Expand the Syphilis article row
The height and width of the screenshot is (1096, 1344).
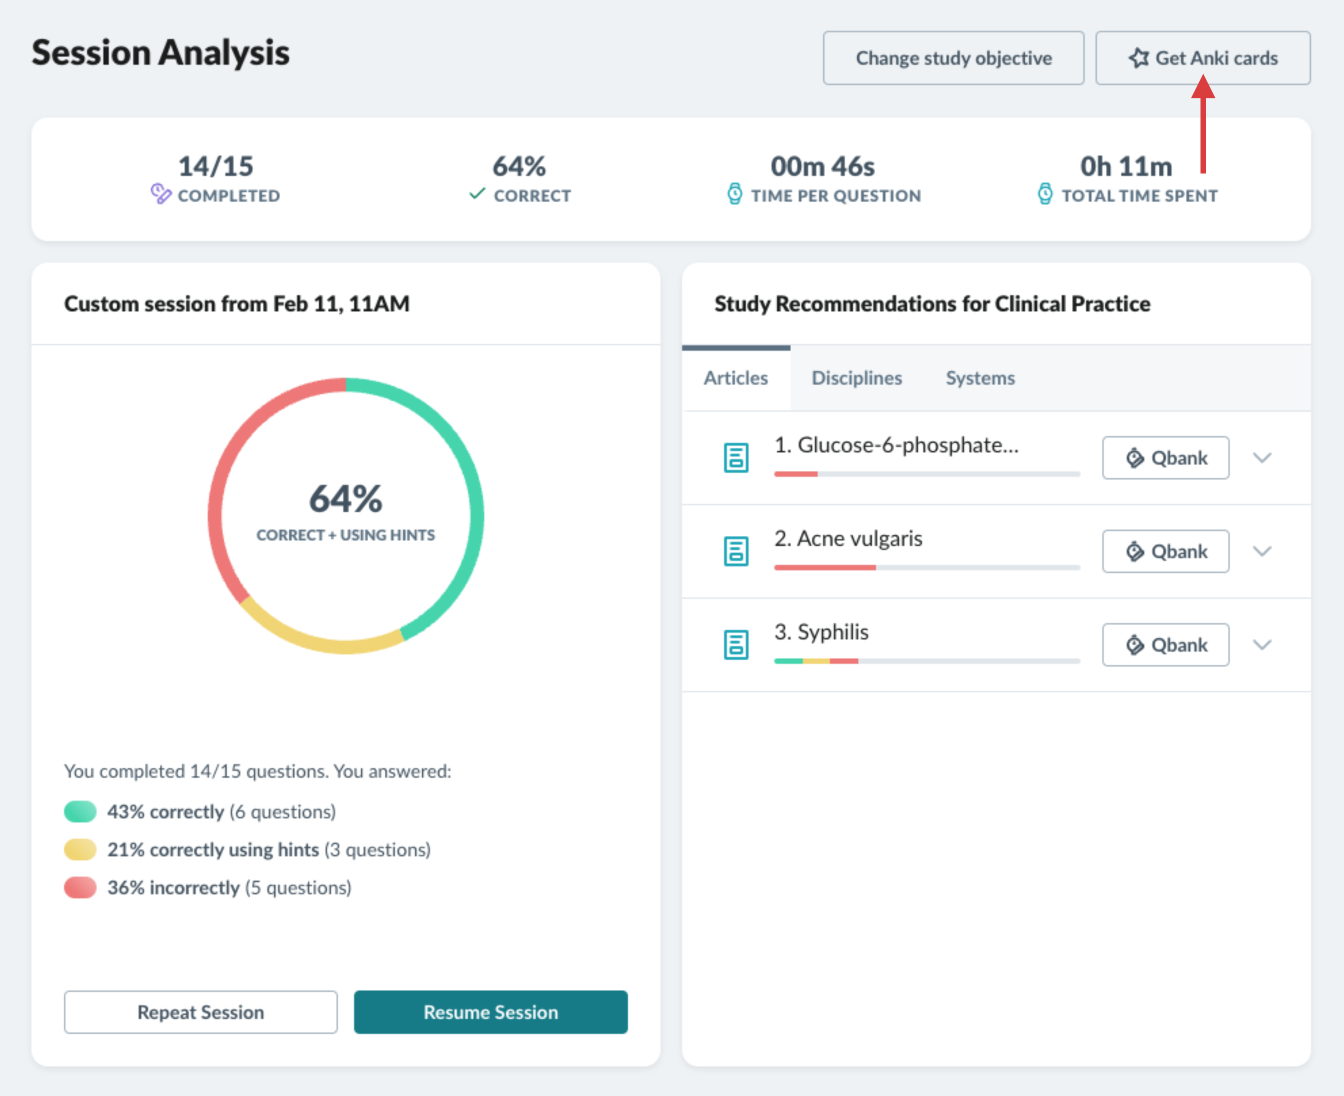tap(1262, 645)
